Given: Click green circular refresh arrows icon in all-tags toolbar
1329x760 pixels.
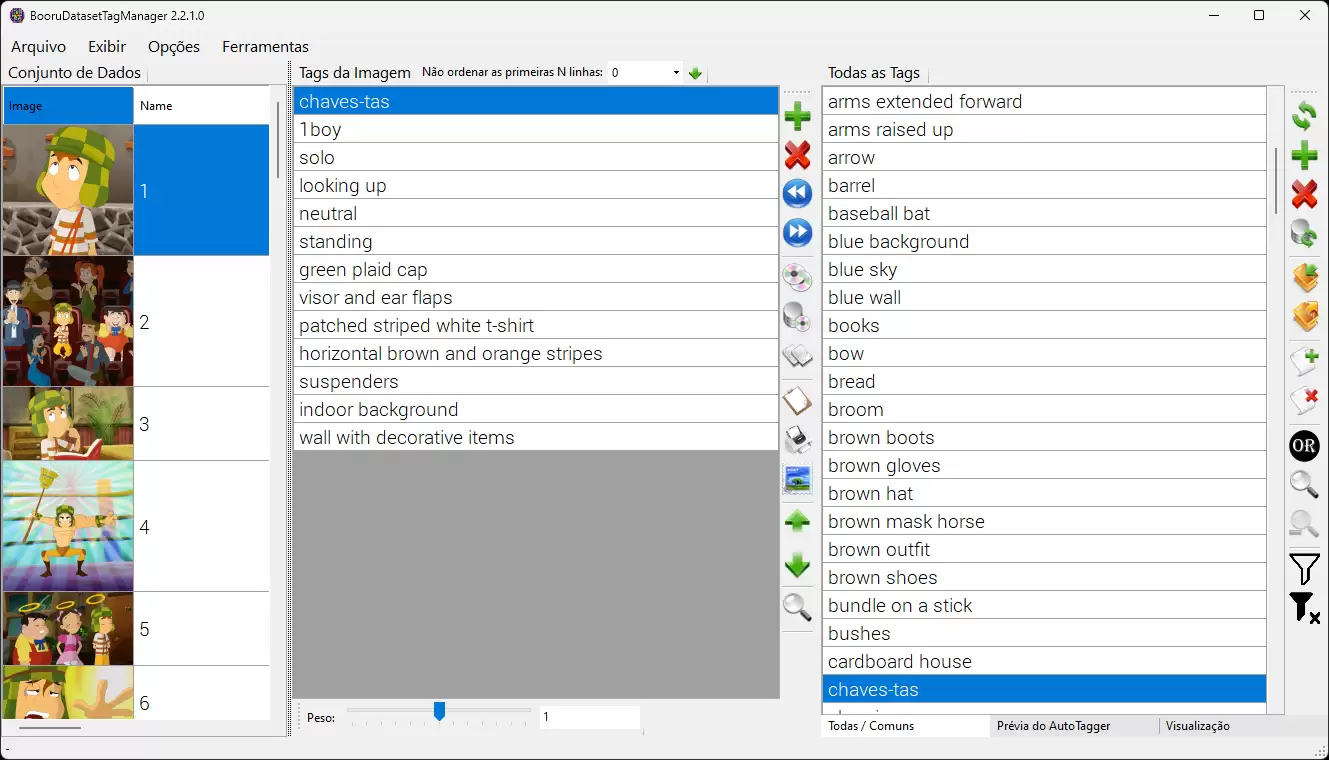Looking at the screenshot, I should pos(1304,116).
